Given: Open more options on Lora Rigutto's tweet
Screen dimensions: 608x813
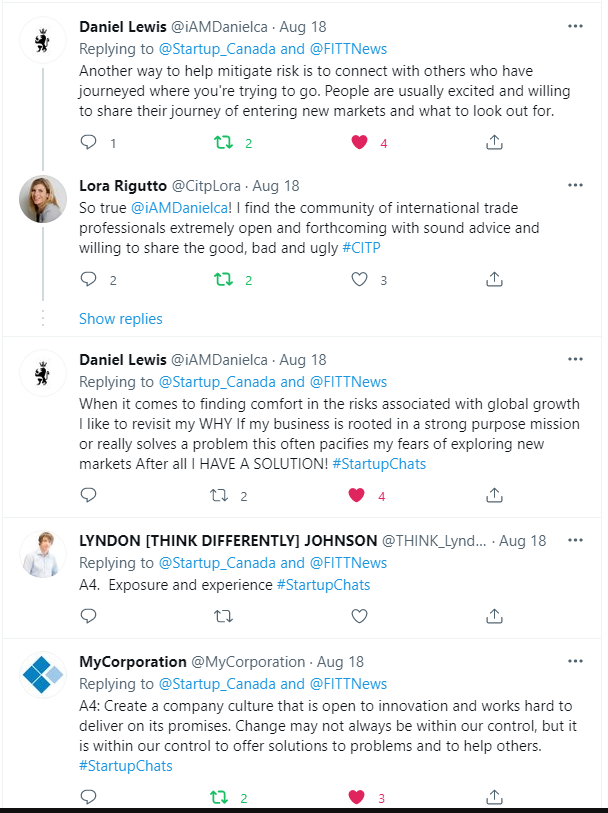Looking at the screenshot, I should coord(575,185).
